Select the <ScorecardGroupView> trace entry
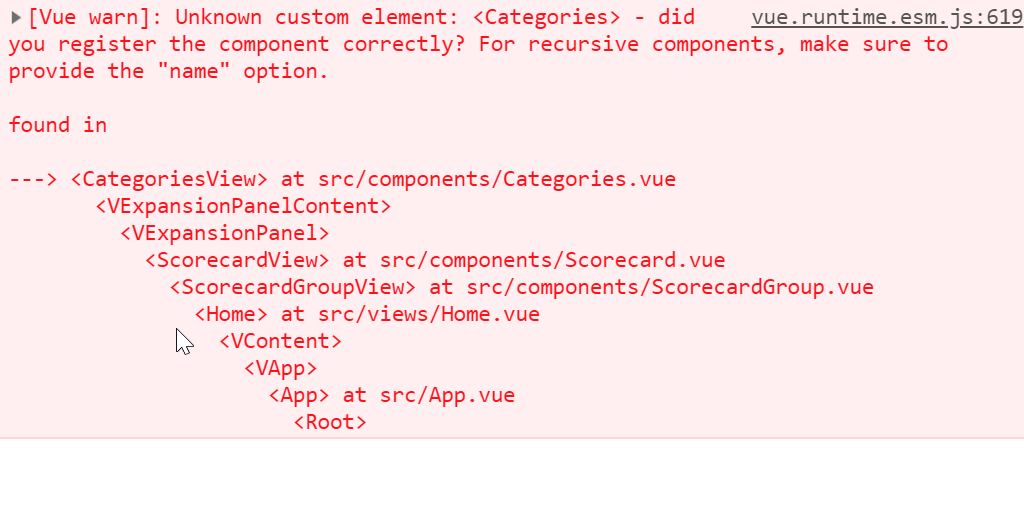Viewport: 1024px width, 512px height. [x=292, y=288]
